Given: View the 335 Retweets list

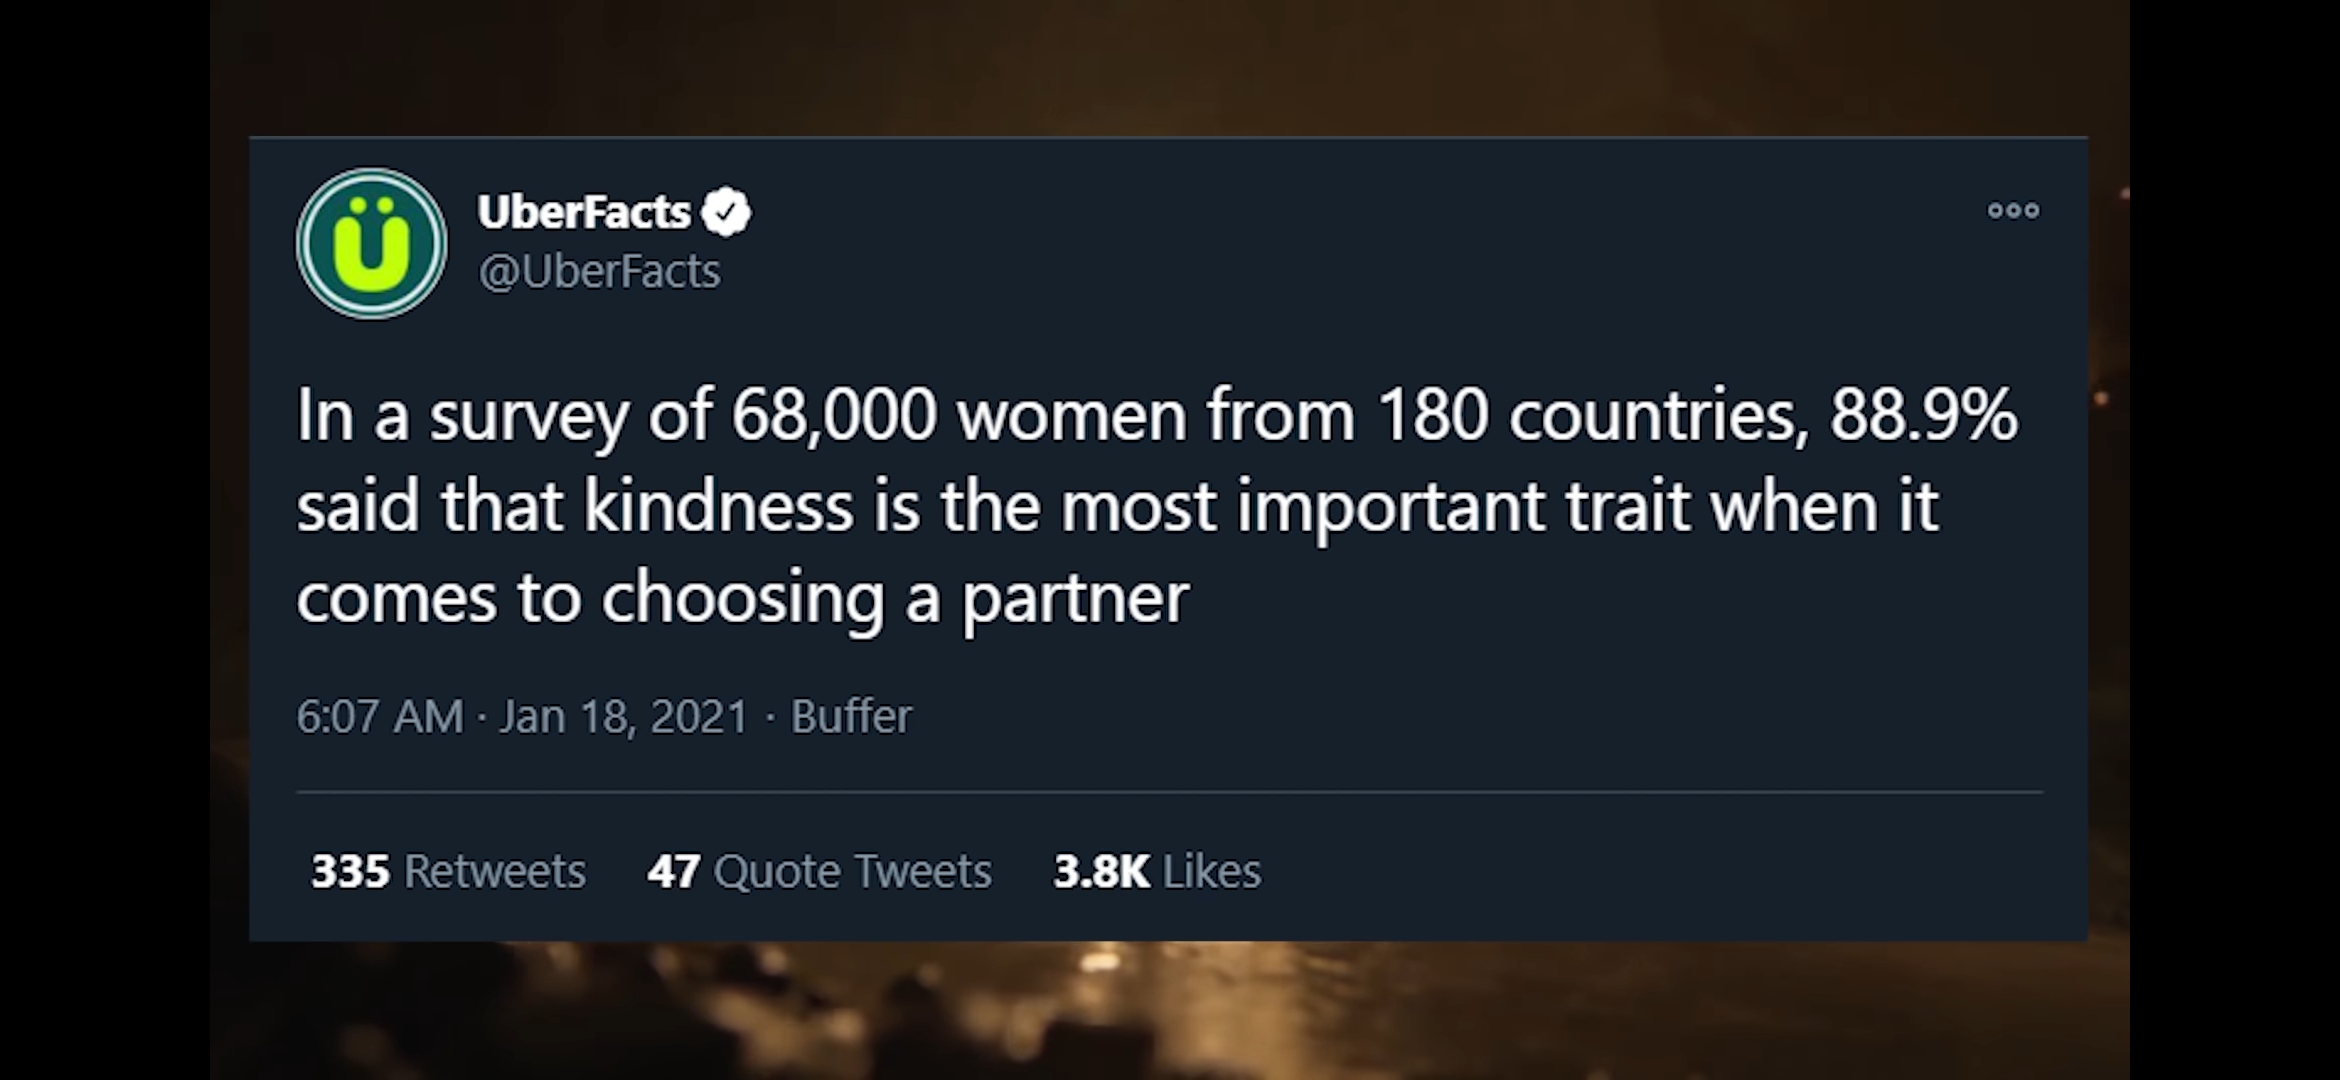Looking at the screenshot, I should [x=448, y=871].
